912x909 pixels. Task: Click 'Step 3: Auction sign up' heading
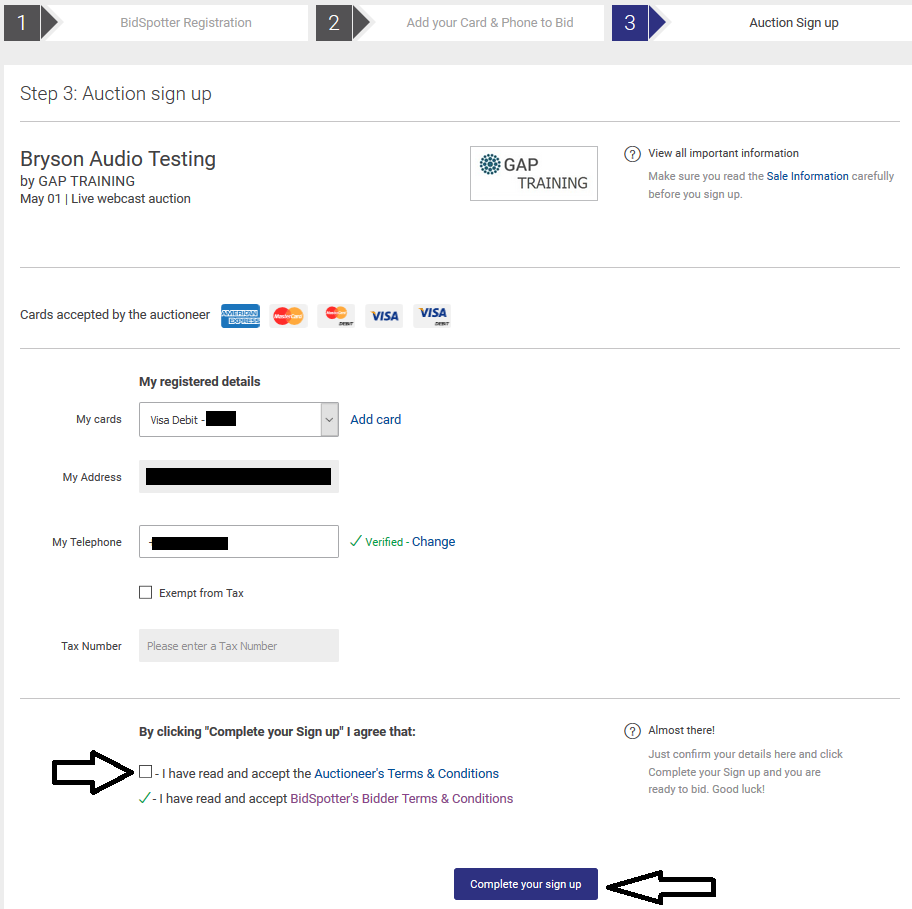coord(116,94)
